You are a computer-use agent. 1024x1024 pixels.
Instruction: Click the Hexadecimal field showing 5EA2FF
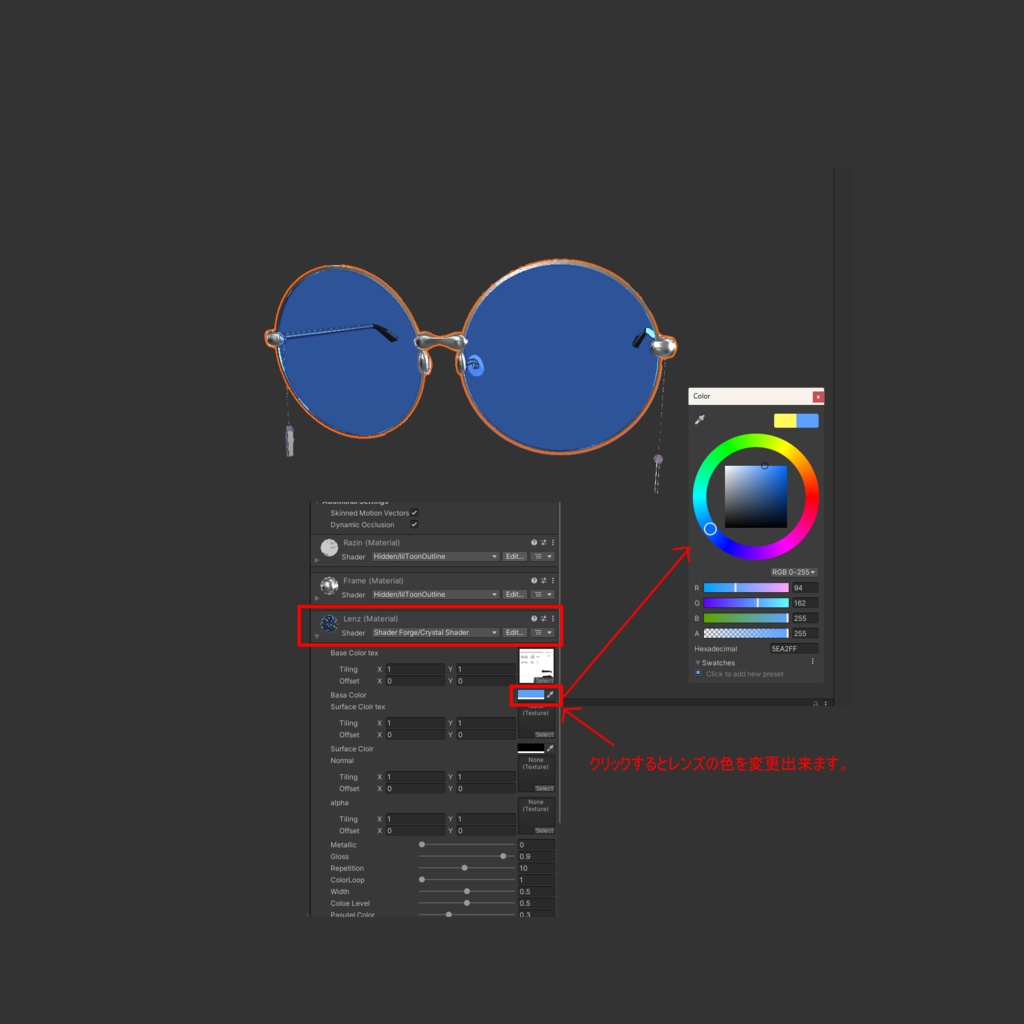[793, 648]
